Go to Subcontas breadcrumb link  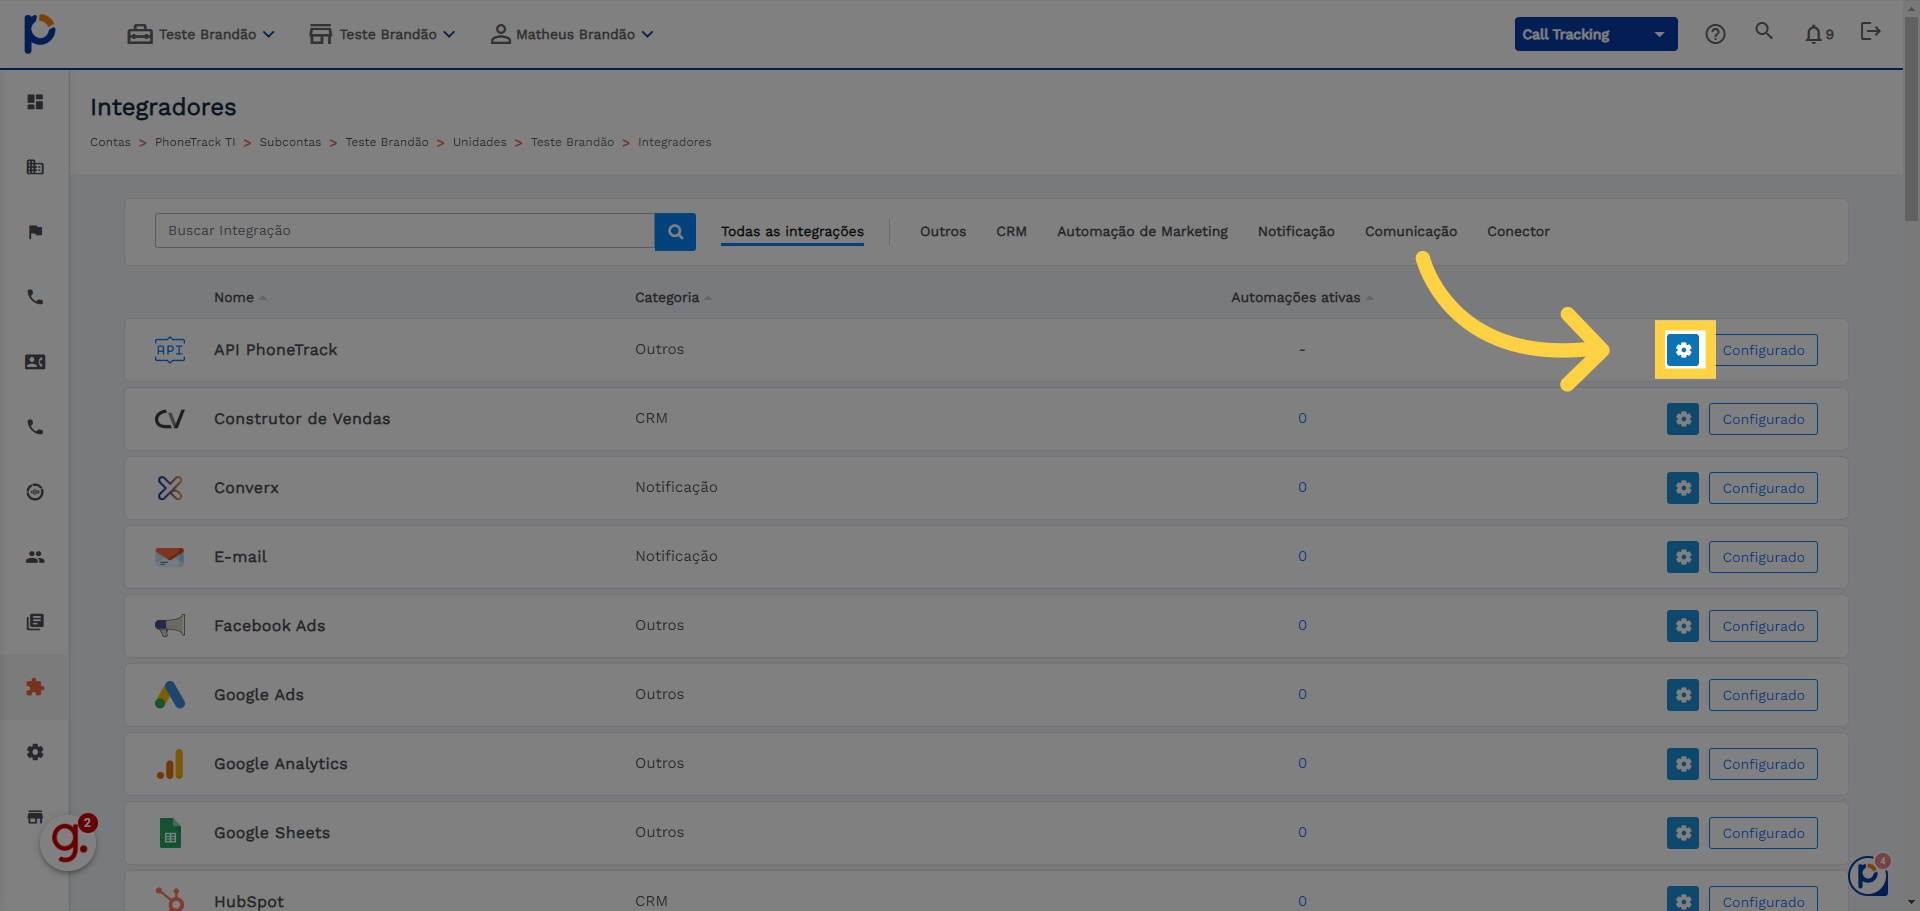tap(290, 142)
